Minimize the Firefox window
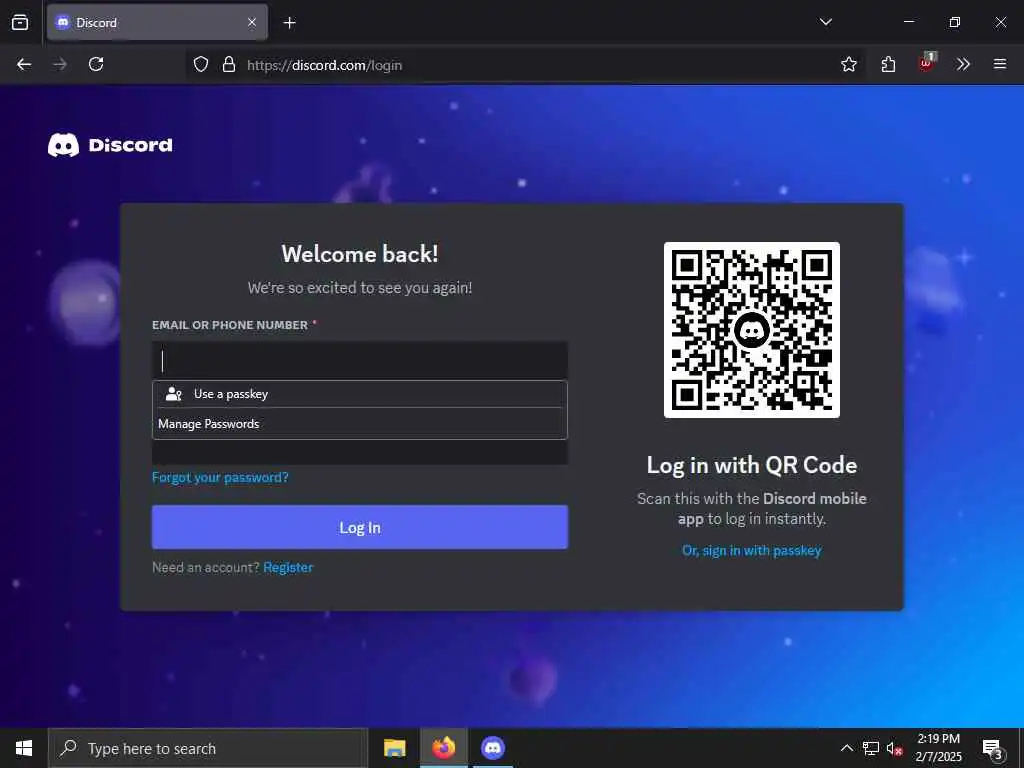The width and height of the screenshot is (1024, 768). 908,22
